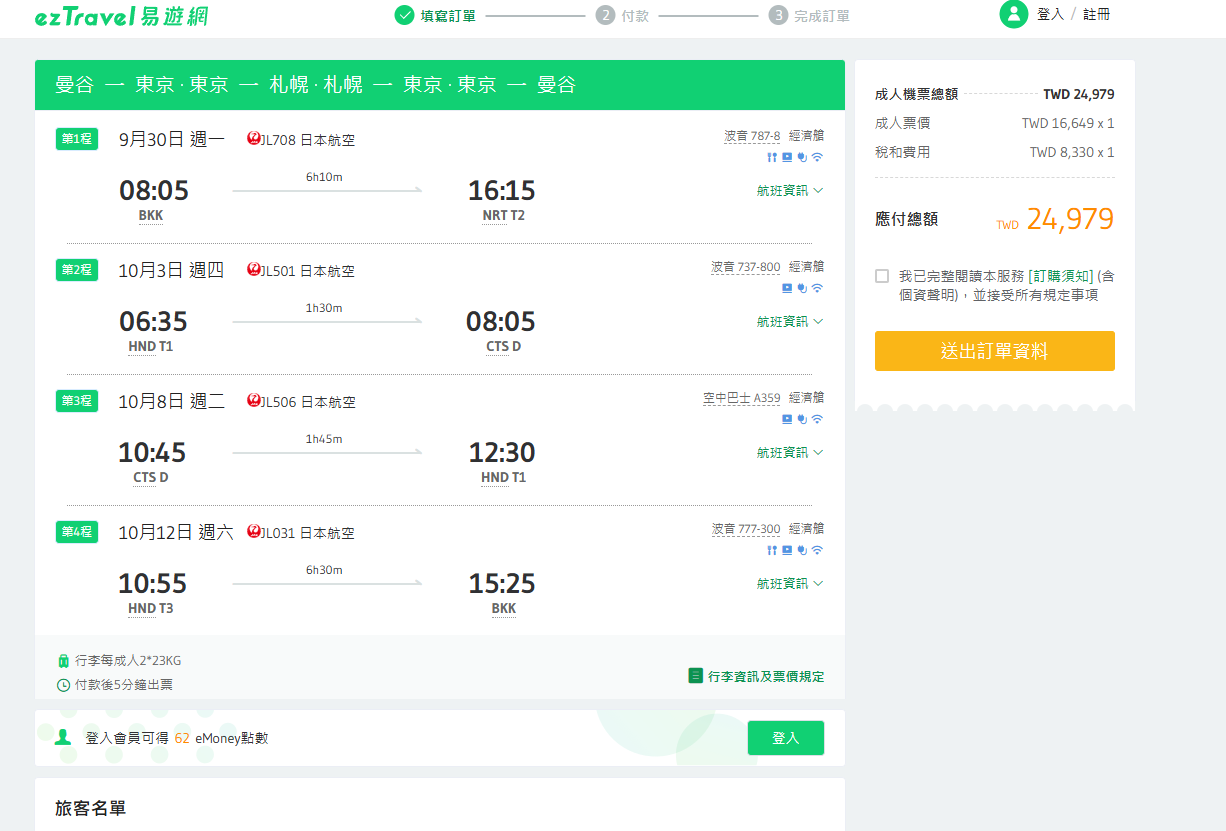Select the 完成訂單 step label
The width and height of the screenshot is (1226, 831).
(822, 16)
